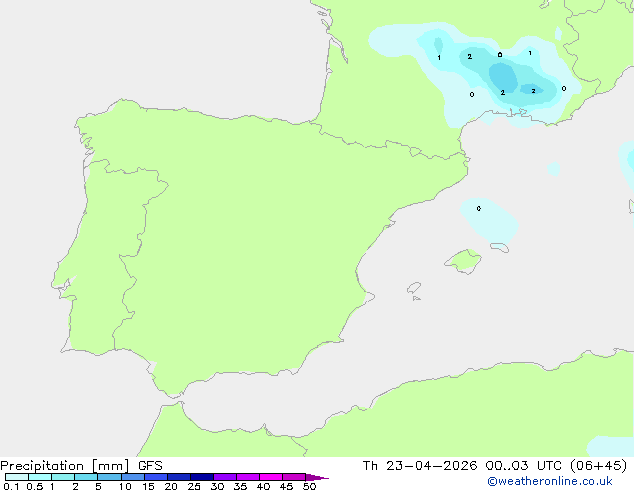The height and width of the screenshot is (490, 634).
Task: Click the legend scale label '0.5'
Action: click(35, 486)
